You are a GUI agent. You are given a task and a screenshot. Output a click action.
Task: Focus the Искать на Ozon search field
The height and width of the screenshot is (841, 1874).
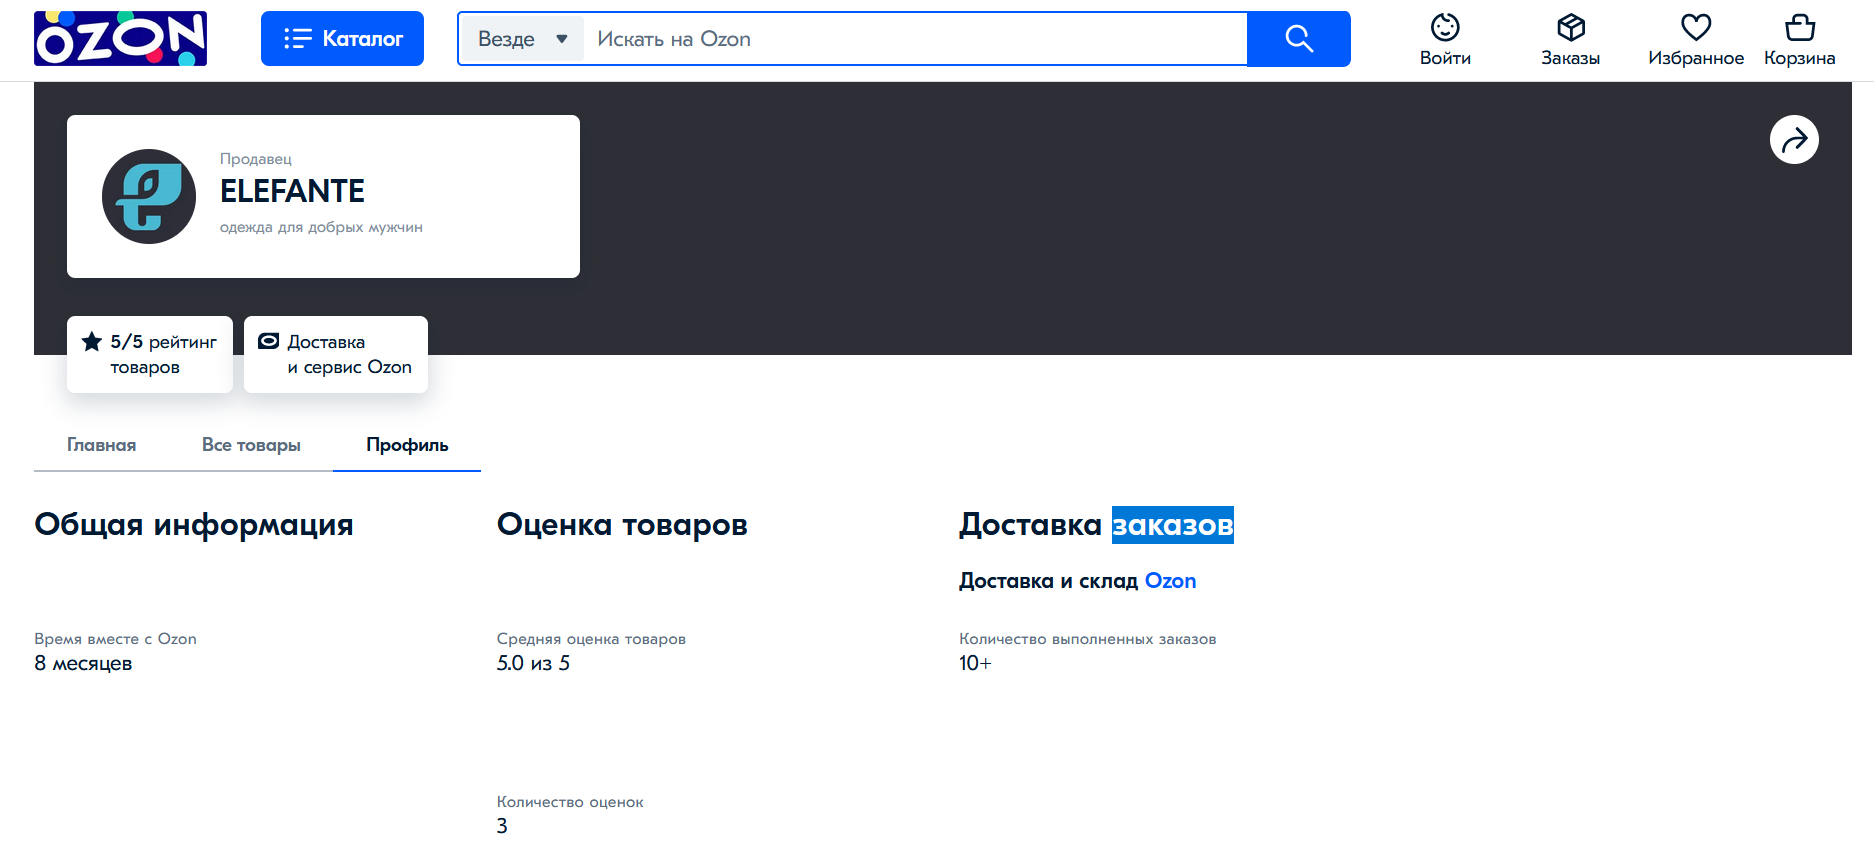coord(915,39)
